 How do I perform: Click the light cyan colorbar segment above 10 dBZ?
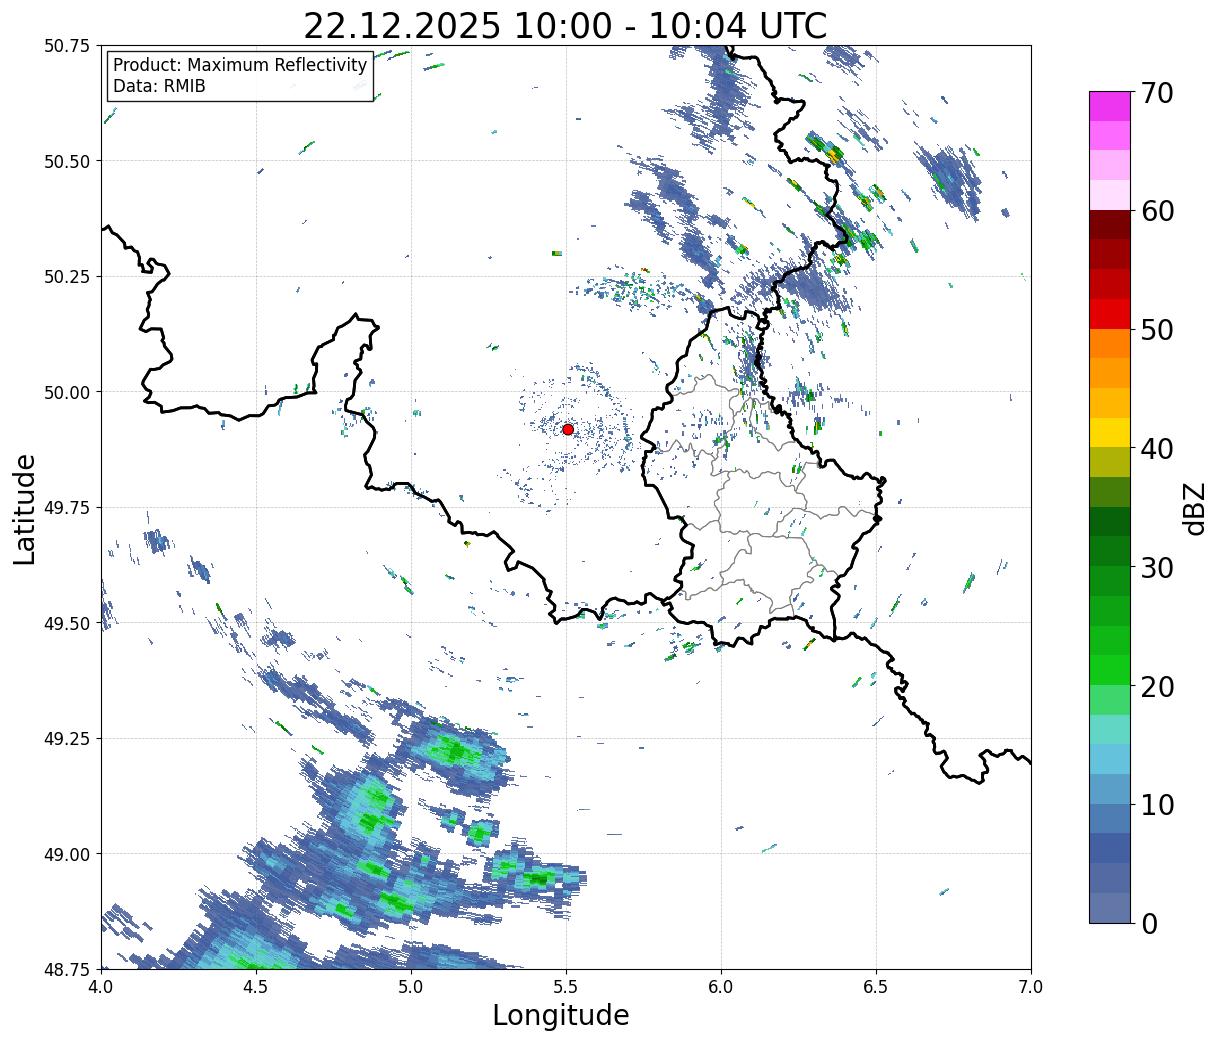pos(1110,759)
